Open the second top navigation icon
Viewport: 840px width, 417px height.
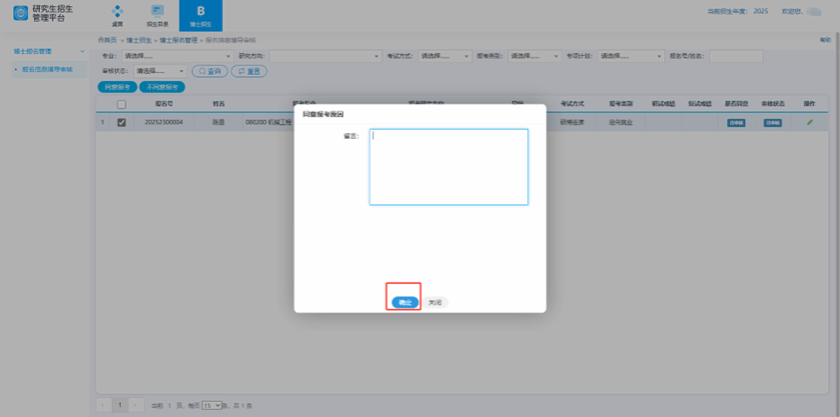point(157,14)
